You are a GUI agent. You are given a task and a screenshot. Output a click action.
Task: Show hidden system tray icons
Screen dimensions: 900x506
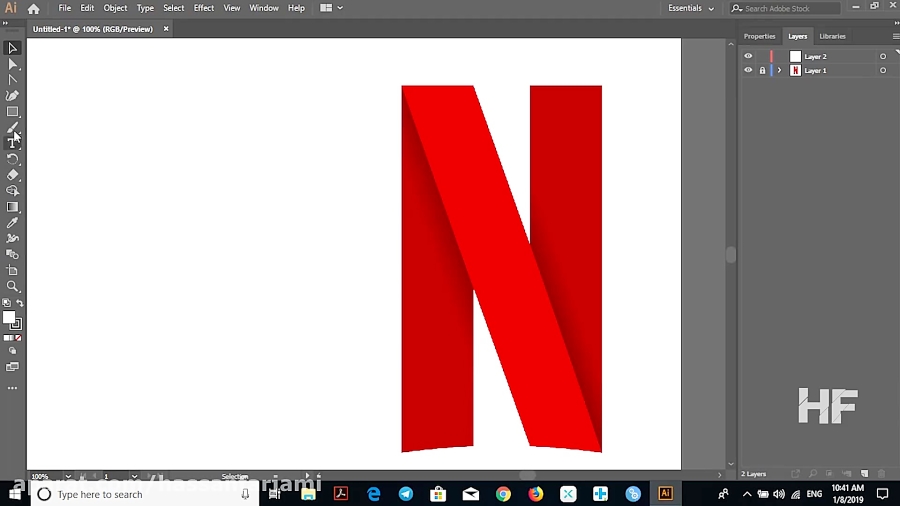point(747,493)
